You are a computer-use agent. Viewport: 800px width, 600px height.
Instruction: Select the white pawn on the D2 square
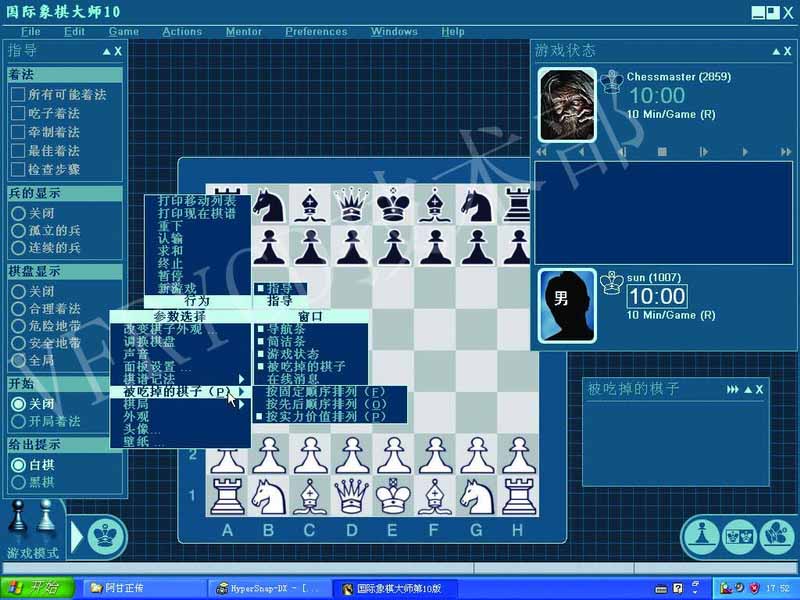(x=352, y=455)
